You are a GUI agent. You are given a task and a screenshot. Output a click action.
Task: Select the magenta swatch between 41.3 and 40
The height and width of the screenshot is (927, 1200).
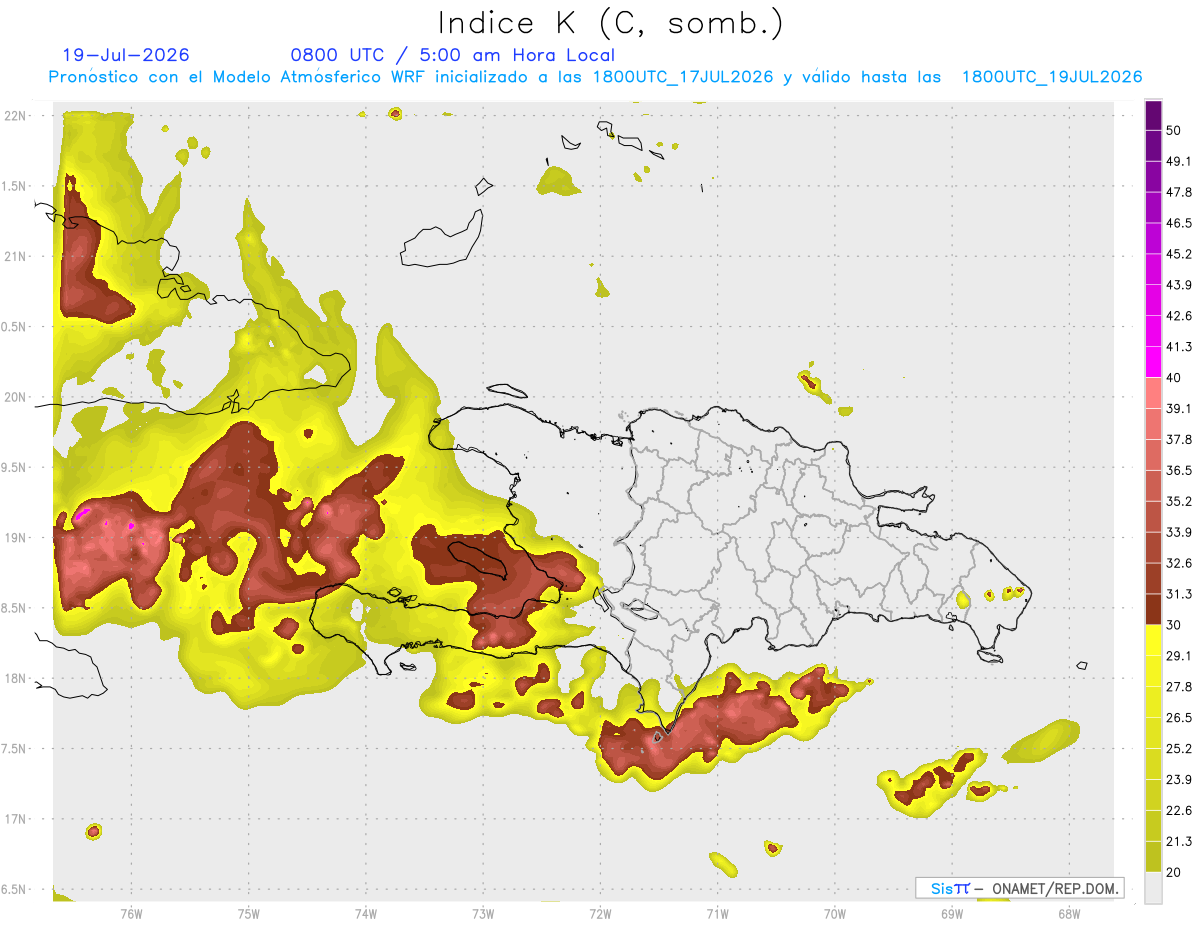(1154, 362)
